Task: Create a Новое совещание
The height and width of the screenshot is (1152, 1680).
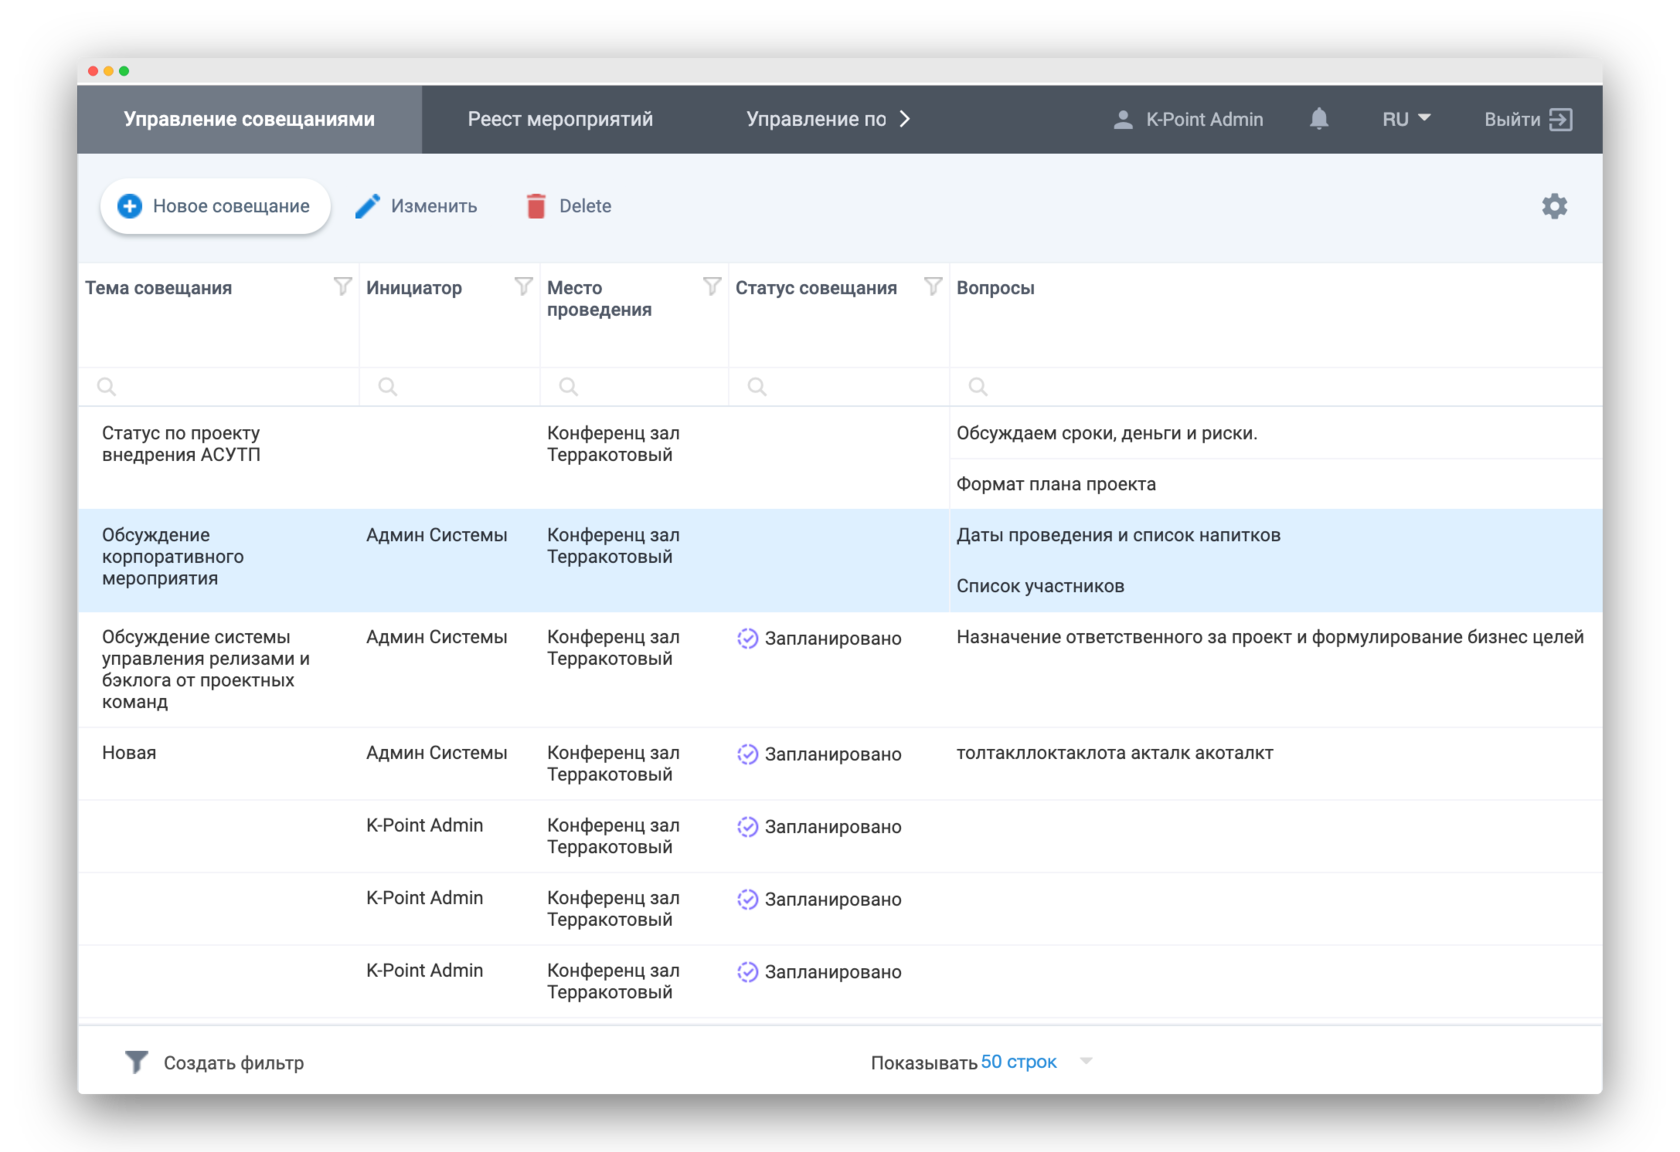Action: coord(215,206)
